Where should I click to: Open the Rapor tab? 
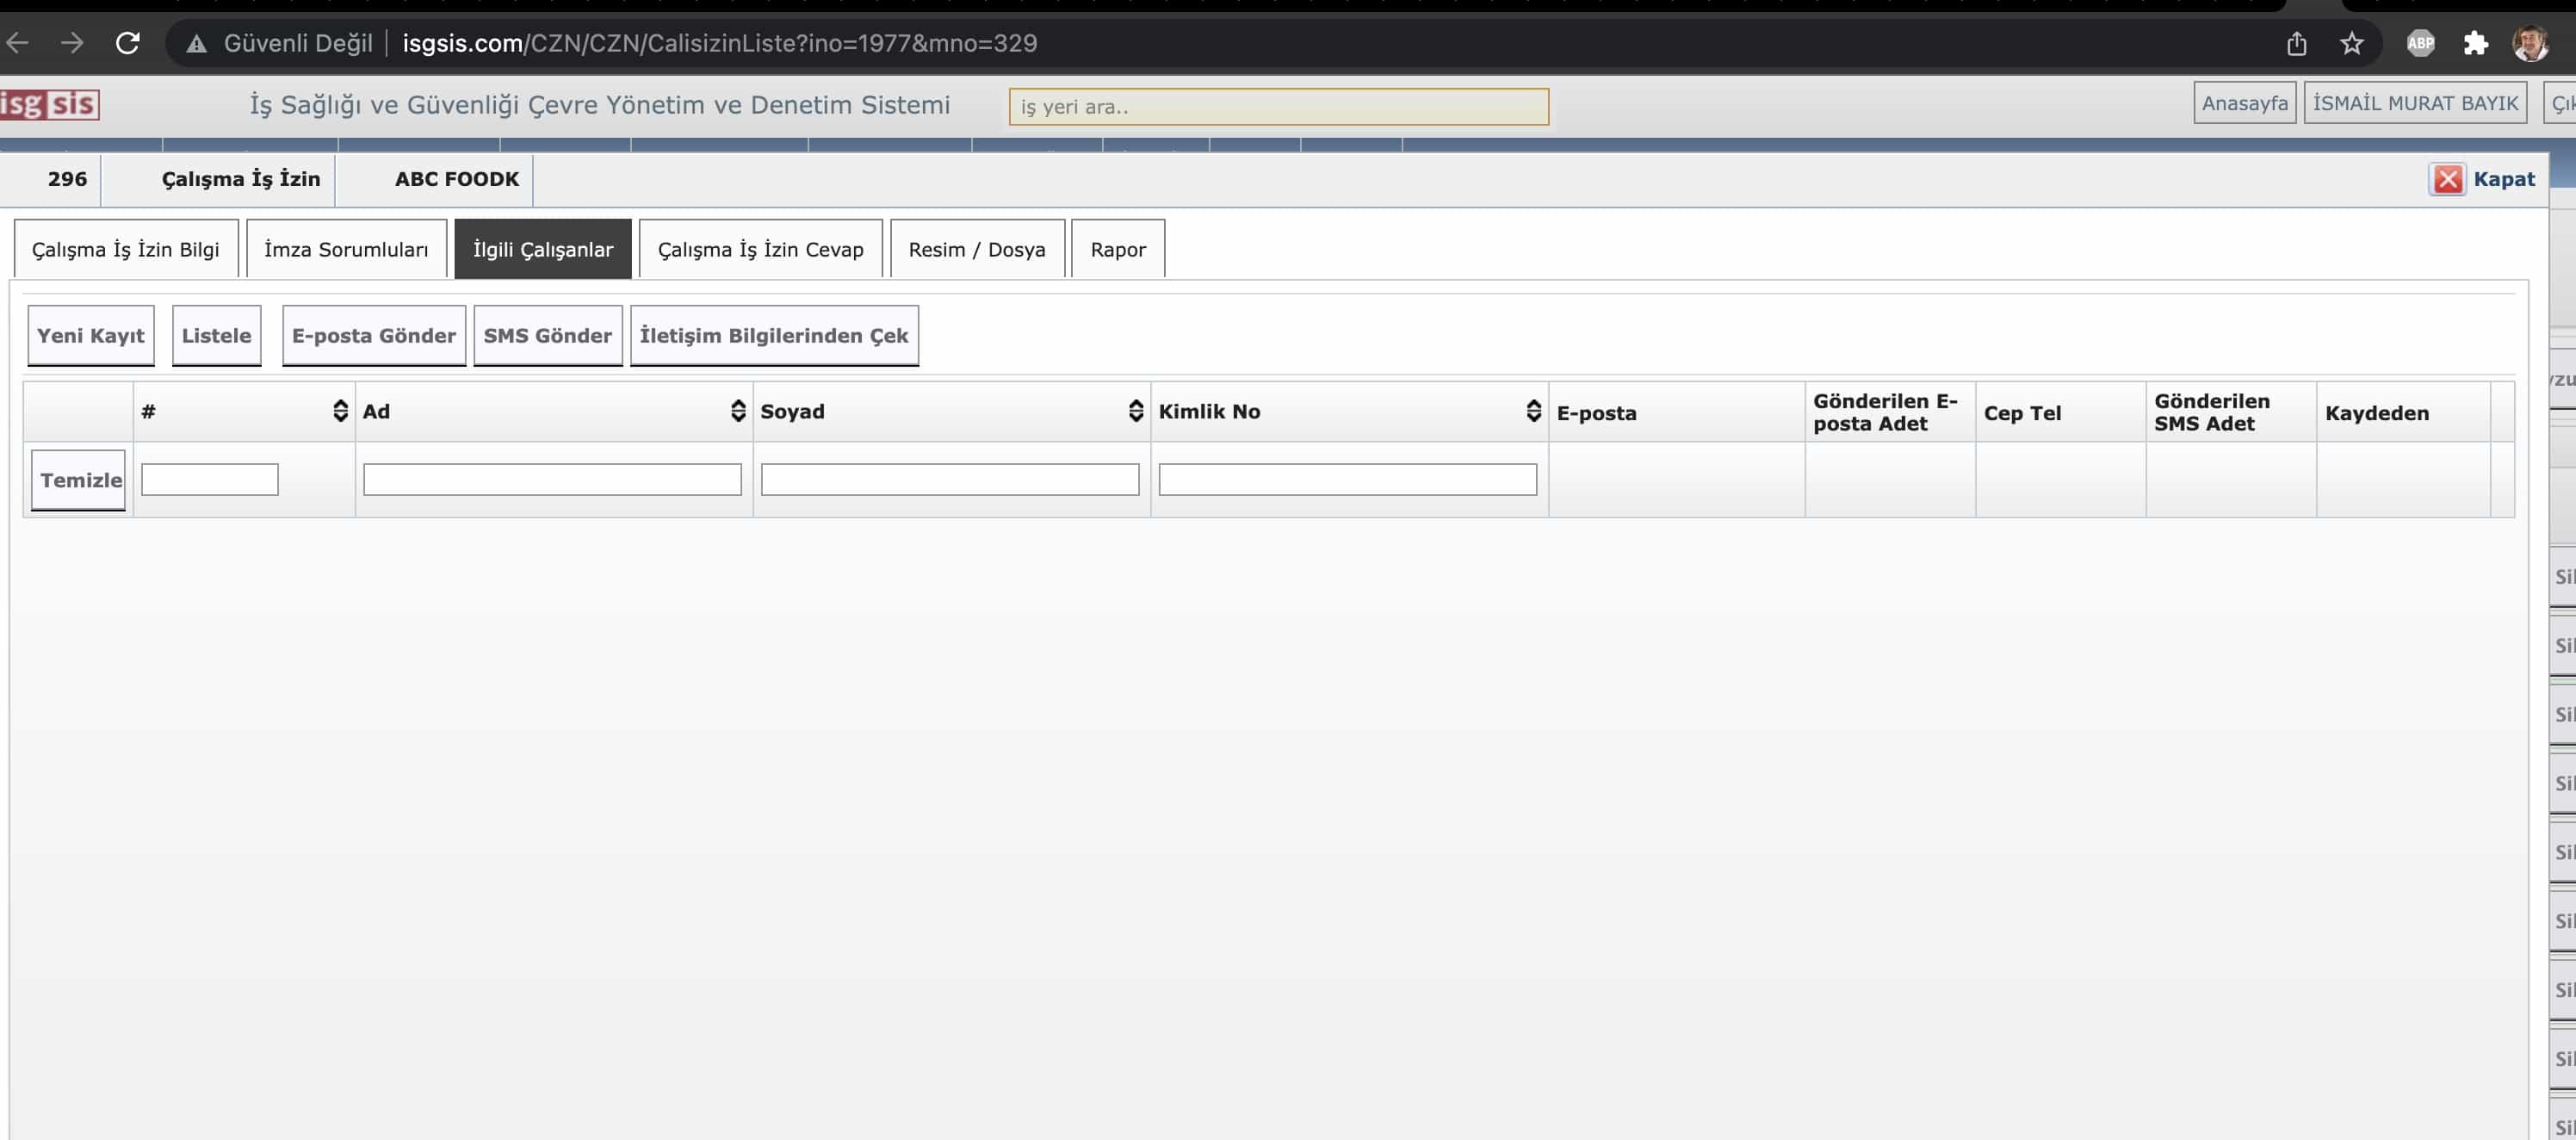click(1117, 249)
